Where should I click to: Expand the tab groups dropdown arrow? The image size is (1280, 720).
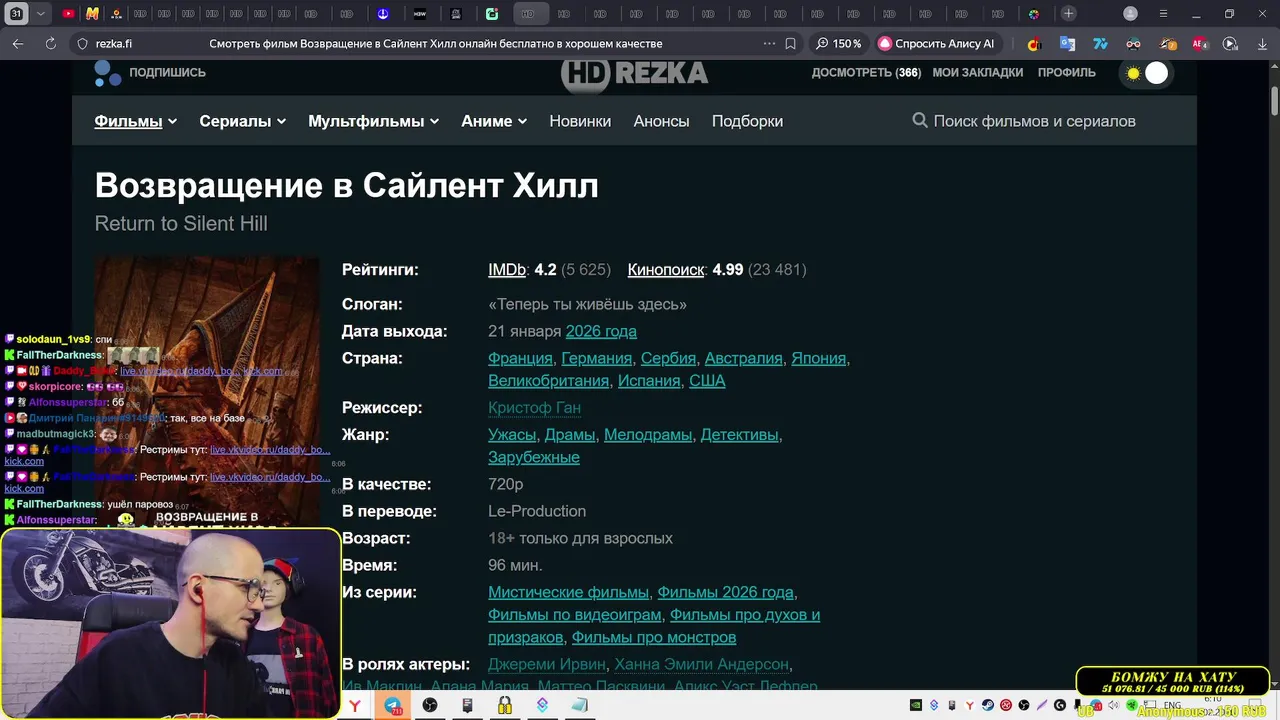(x=40, y=14)
